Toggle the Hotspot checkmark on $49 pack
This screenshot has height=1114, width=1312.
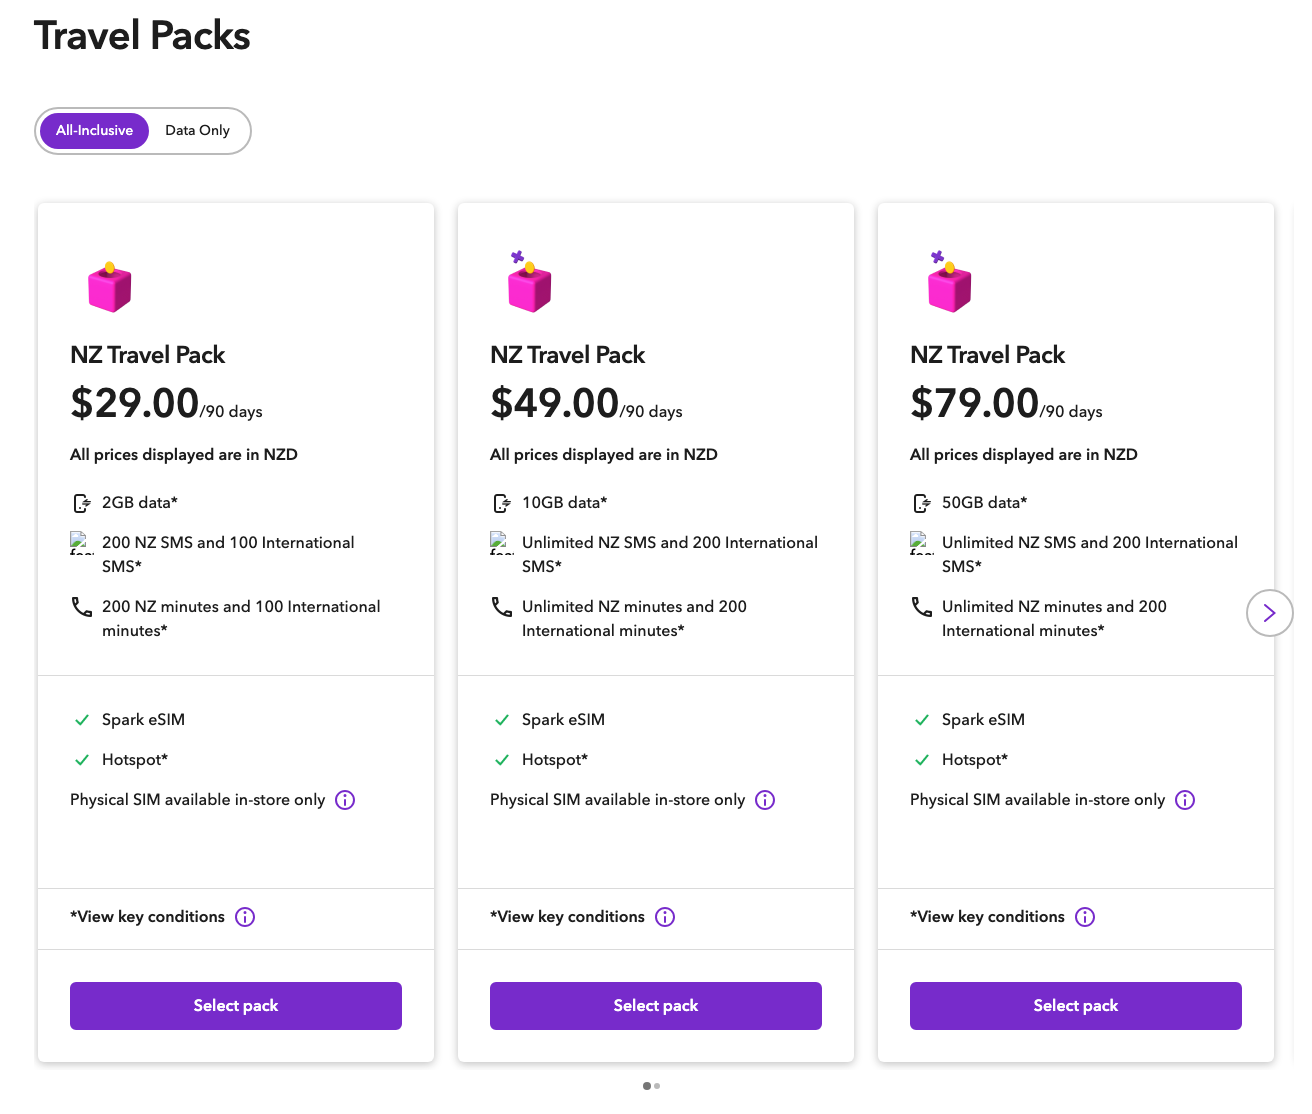click(x=502, y=759)
